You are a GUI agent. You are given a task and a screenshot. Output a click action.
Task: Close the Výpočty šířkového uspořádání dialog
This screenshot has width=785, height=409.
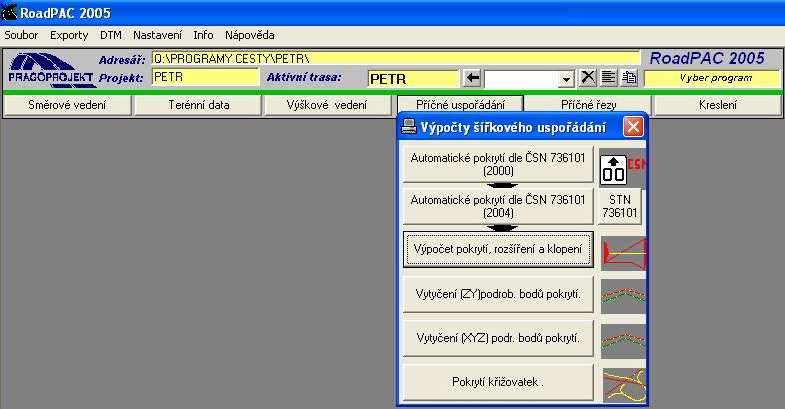633,127
